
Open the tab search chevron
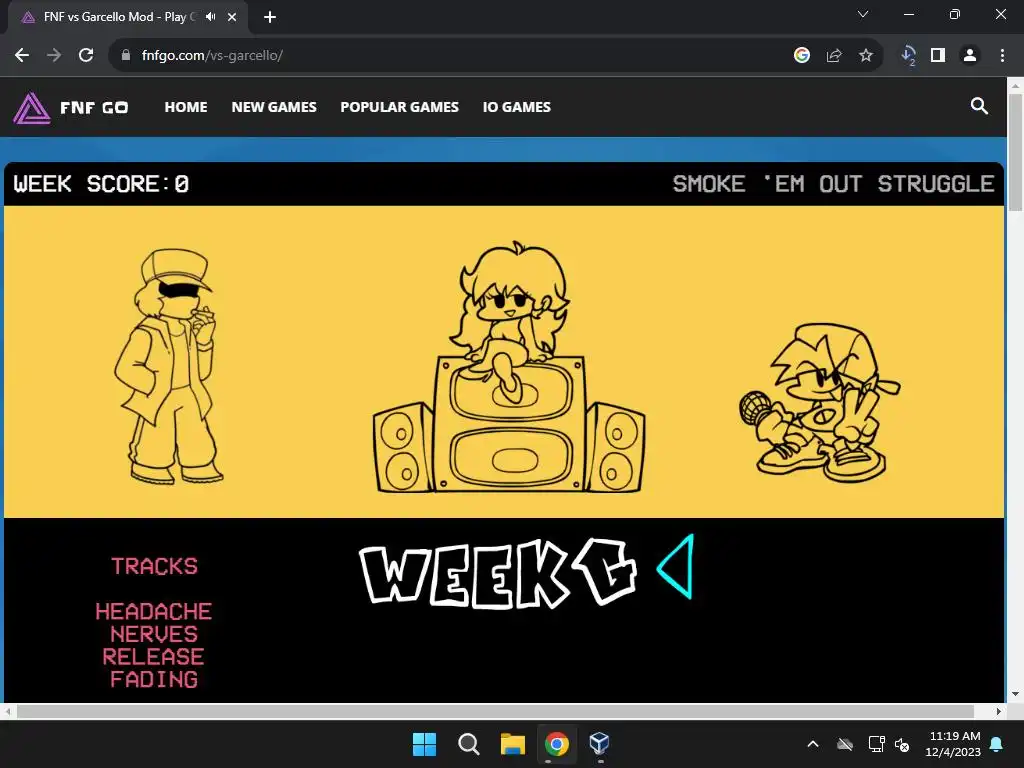(x=863, y=14)
